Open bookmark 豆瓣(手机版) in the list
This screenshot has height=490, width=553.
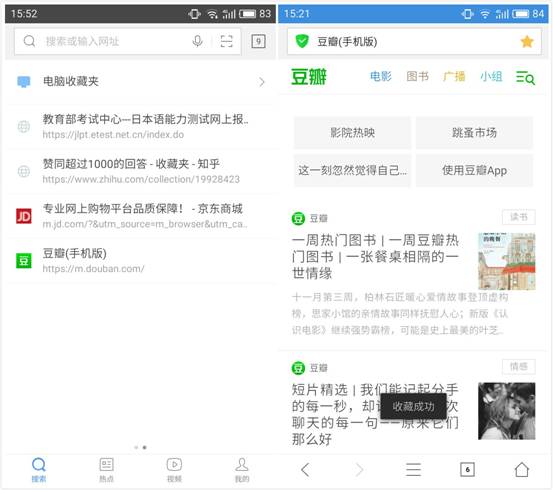(141, 261)
